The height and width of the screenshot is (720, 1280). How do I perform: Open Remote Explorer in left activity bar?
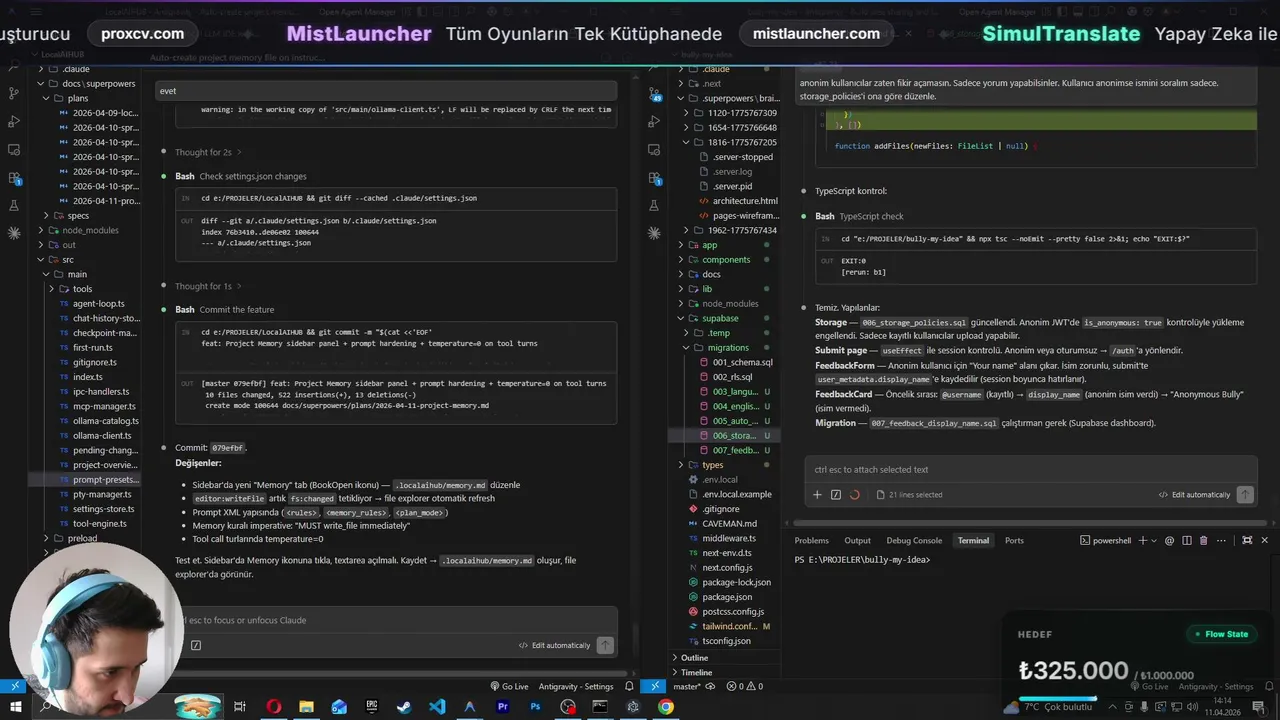click(14, 150)
